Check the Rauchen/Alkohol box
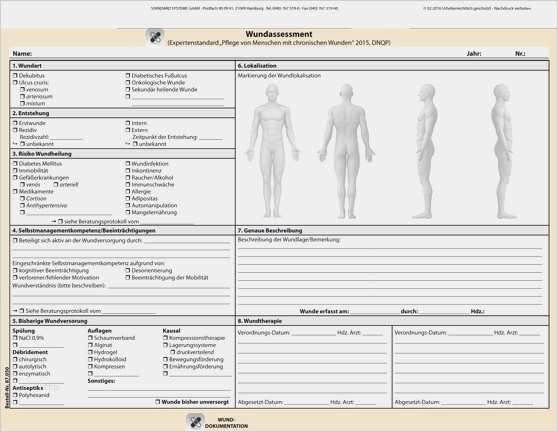Viewport: 558px width, 432px height. pos(128,178)
